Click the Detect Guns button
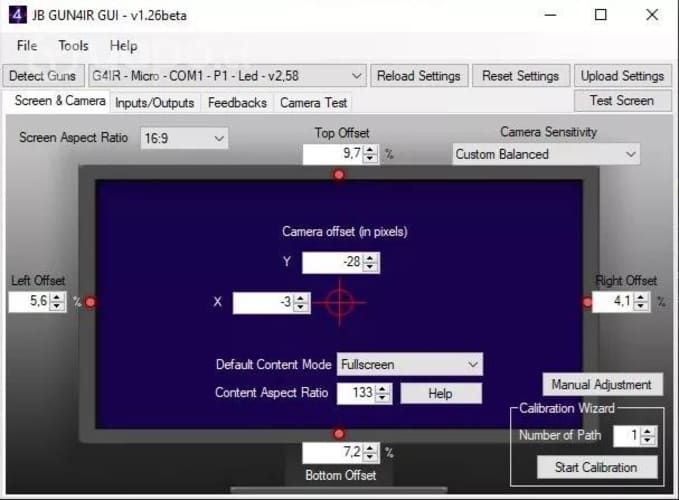 click(x=41, y=76)
